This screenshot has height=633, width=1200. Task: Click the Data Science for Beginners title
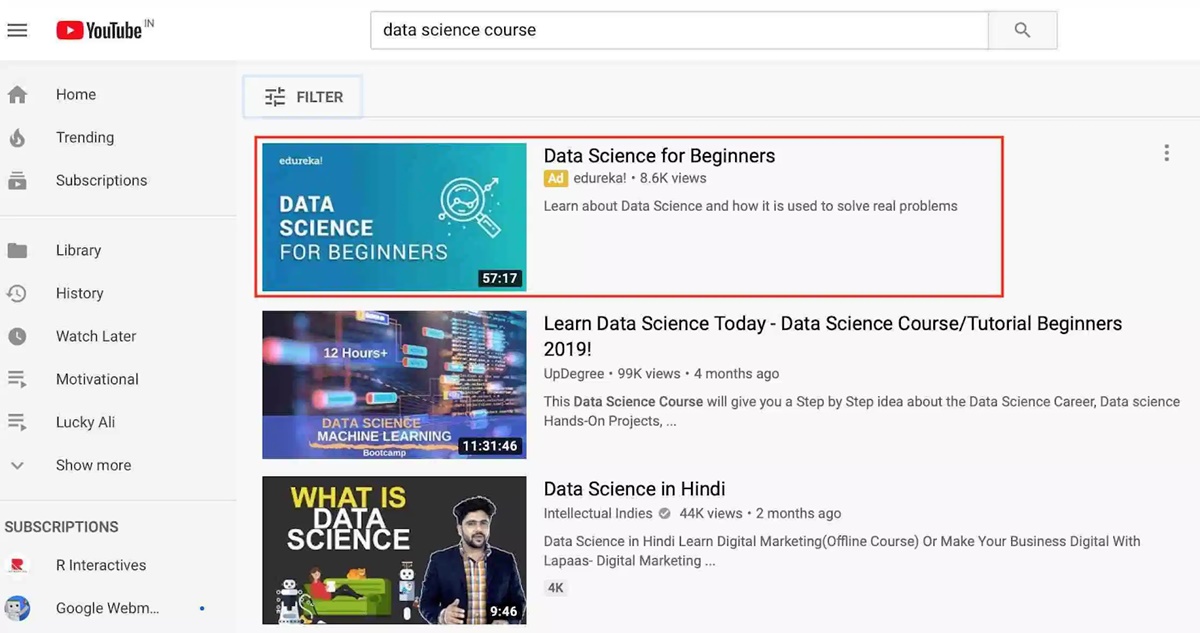(x=659, y=156)
